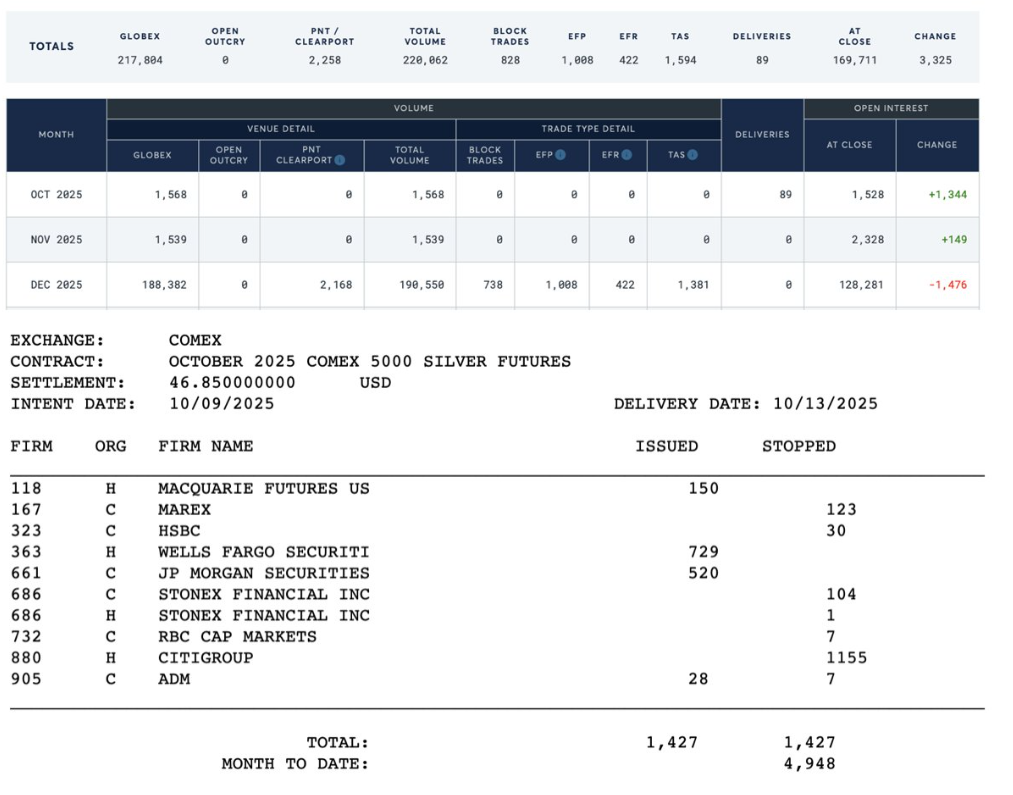Image resolution: width=1013 pixels, height=795 pixels.
Task: Click the green +149 change value
Action: [x=953, y=240]
